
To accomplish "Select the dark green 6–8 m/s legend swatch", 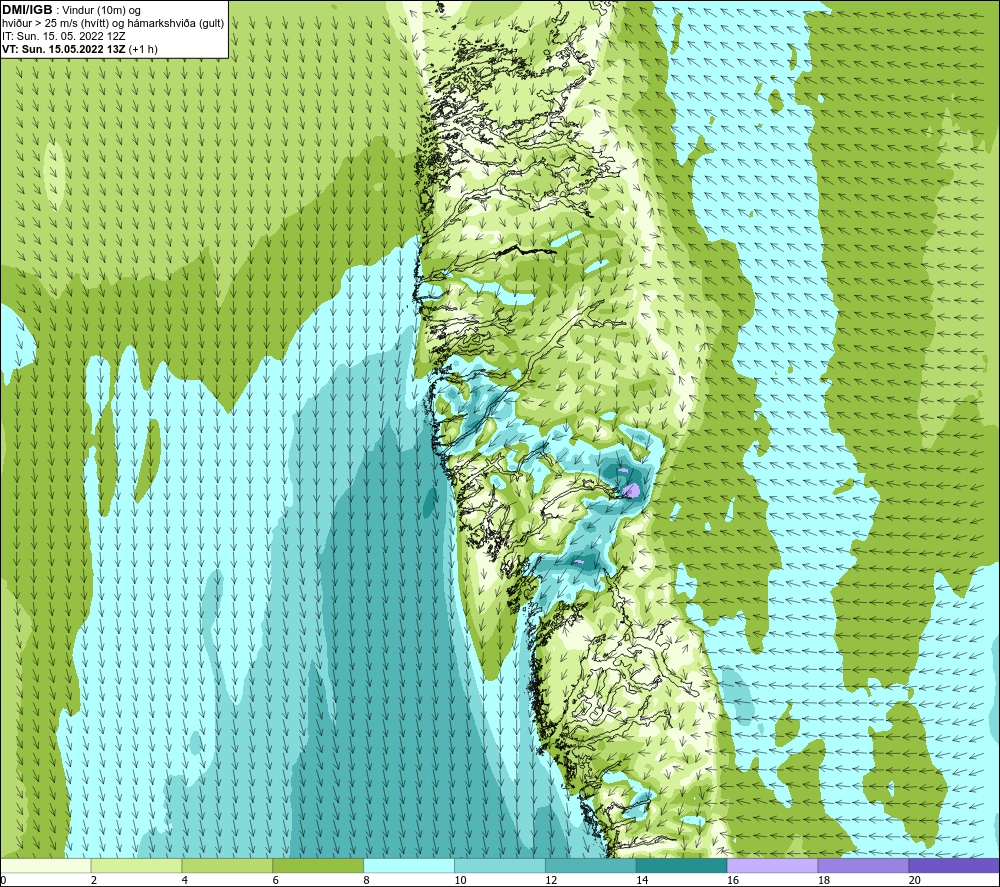I will [318, 865].
